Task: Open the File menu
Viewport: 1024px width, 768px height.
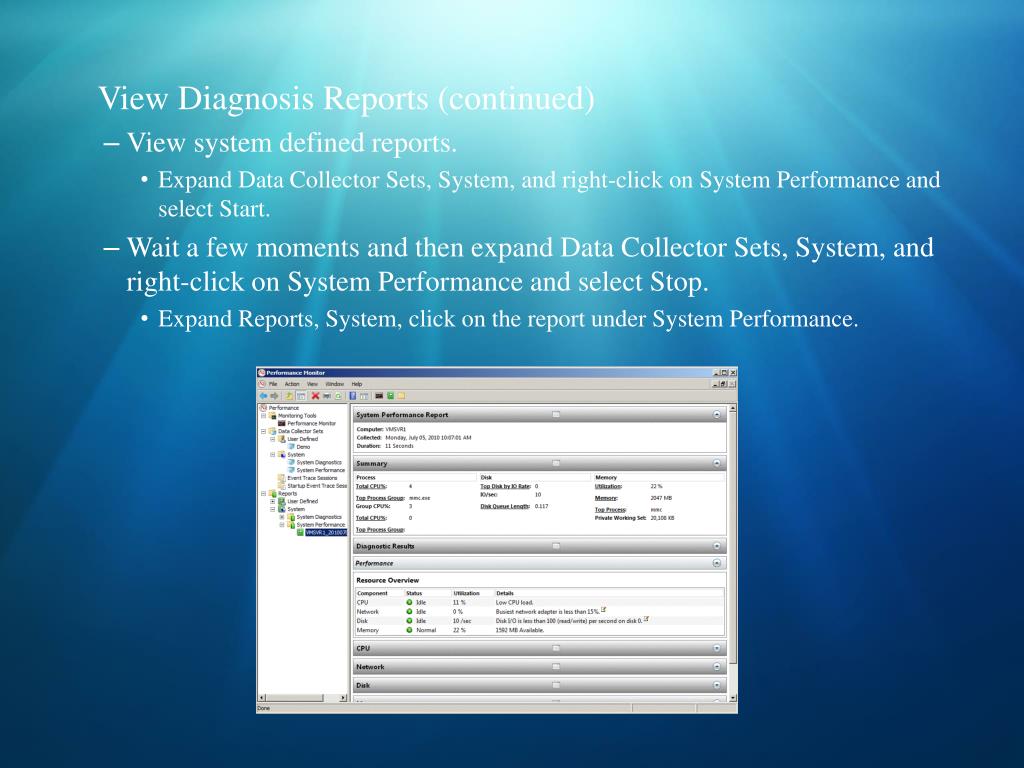Action: pos(273,384)
